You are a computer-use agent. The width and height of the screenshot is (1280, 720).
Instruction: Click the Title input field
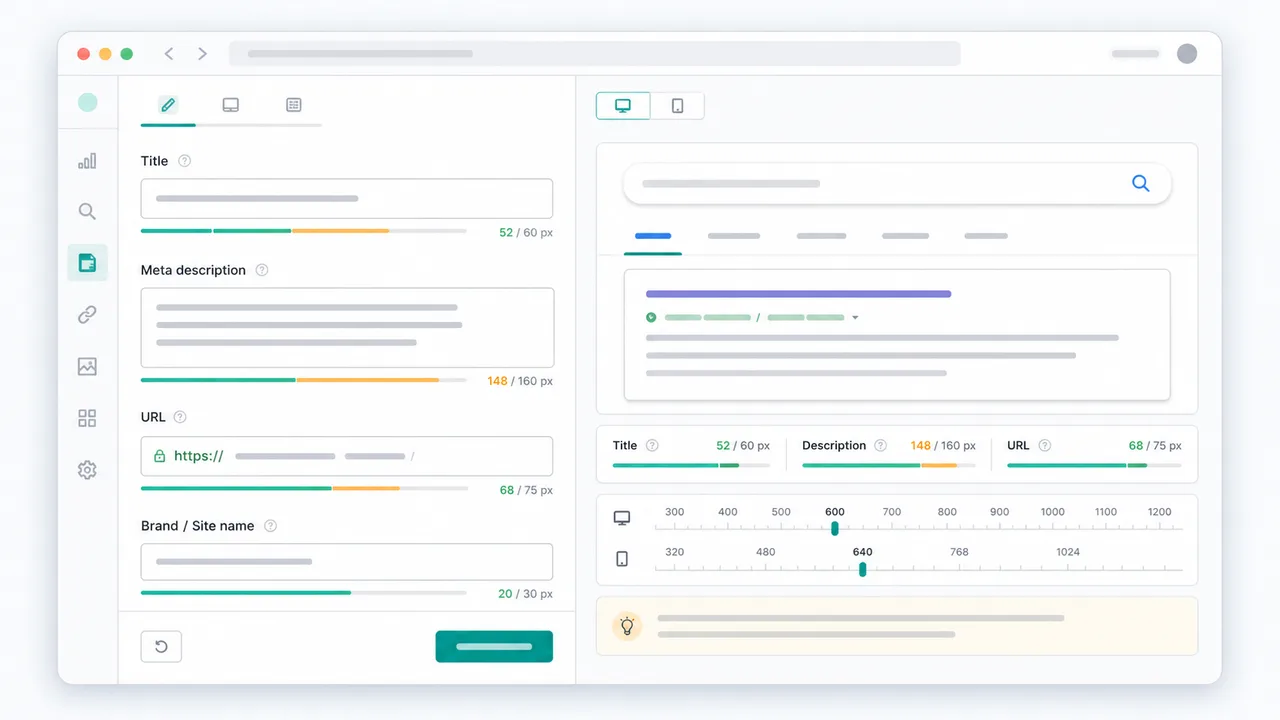tap(347, 198)
